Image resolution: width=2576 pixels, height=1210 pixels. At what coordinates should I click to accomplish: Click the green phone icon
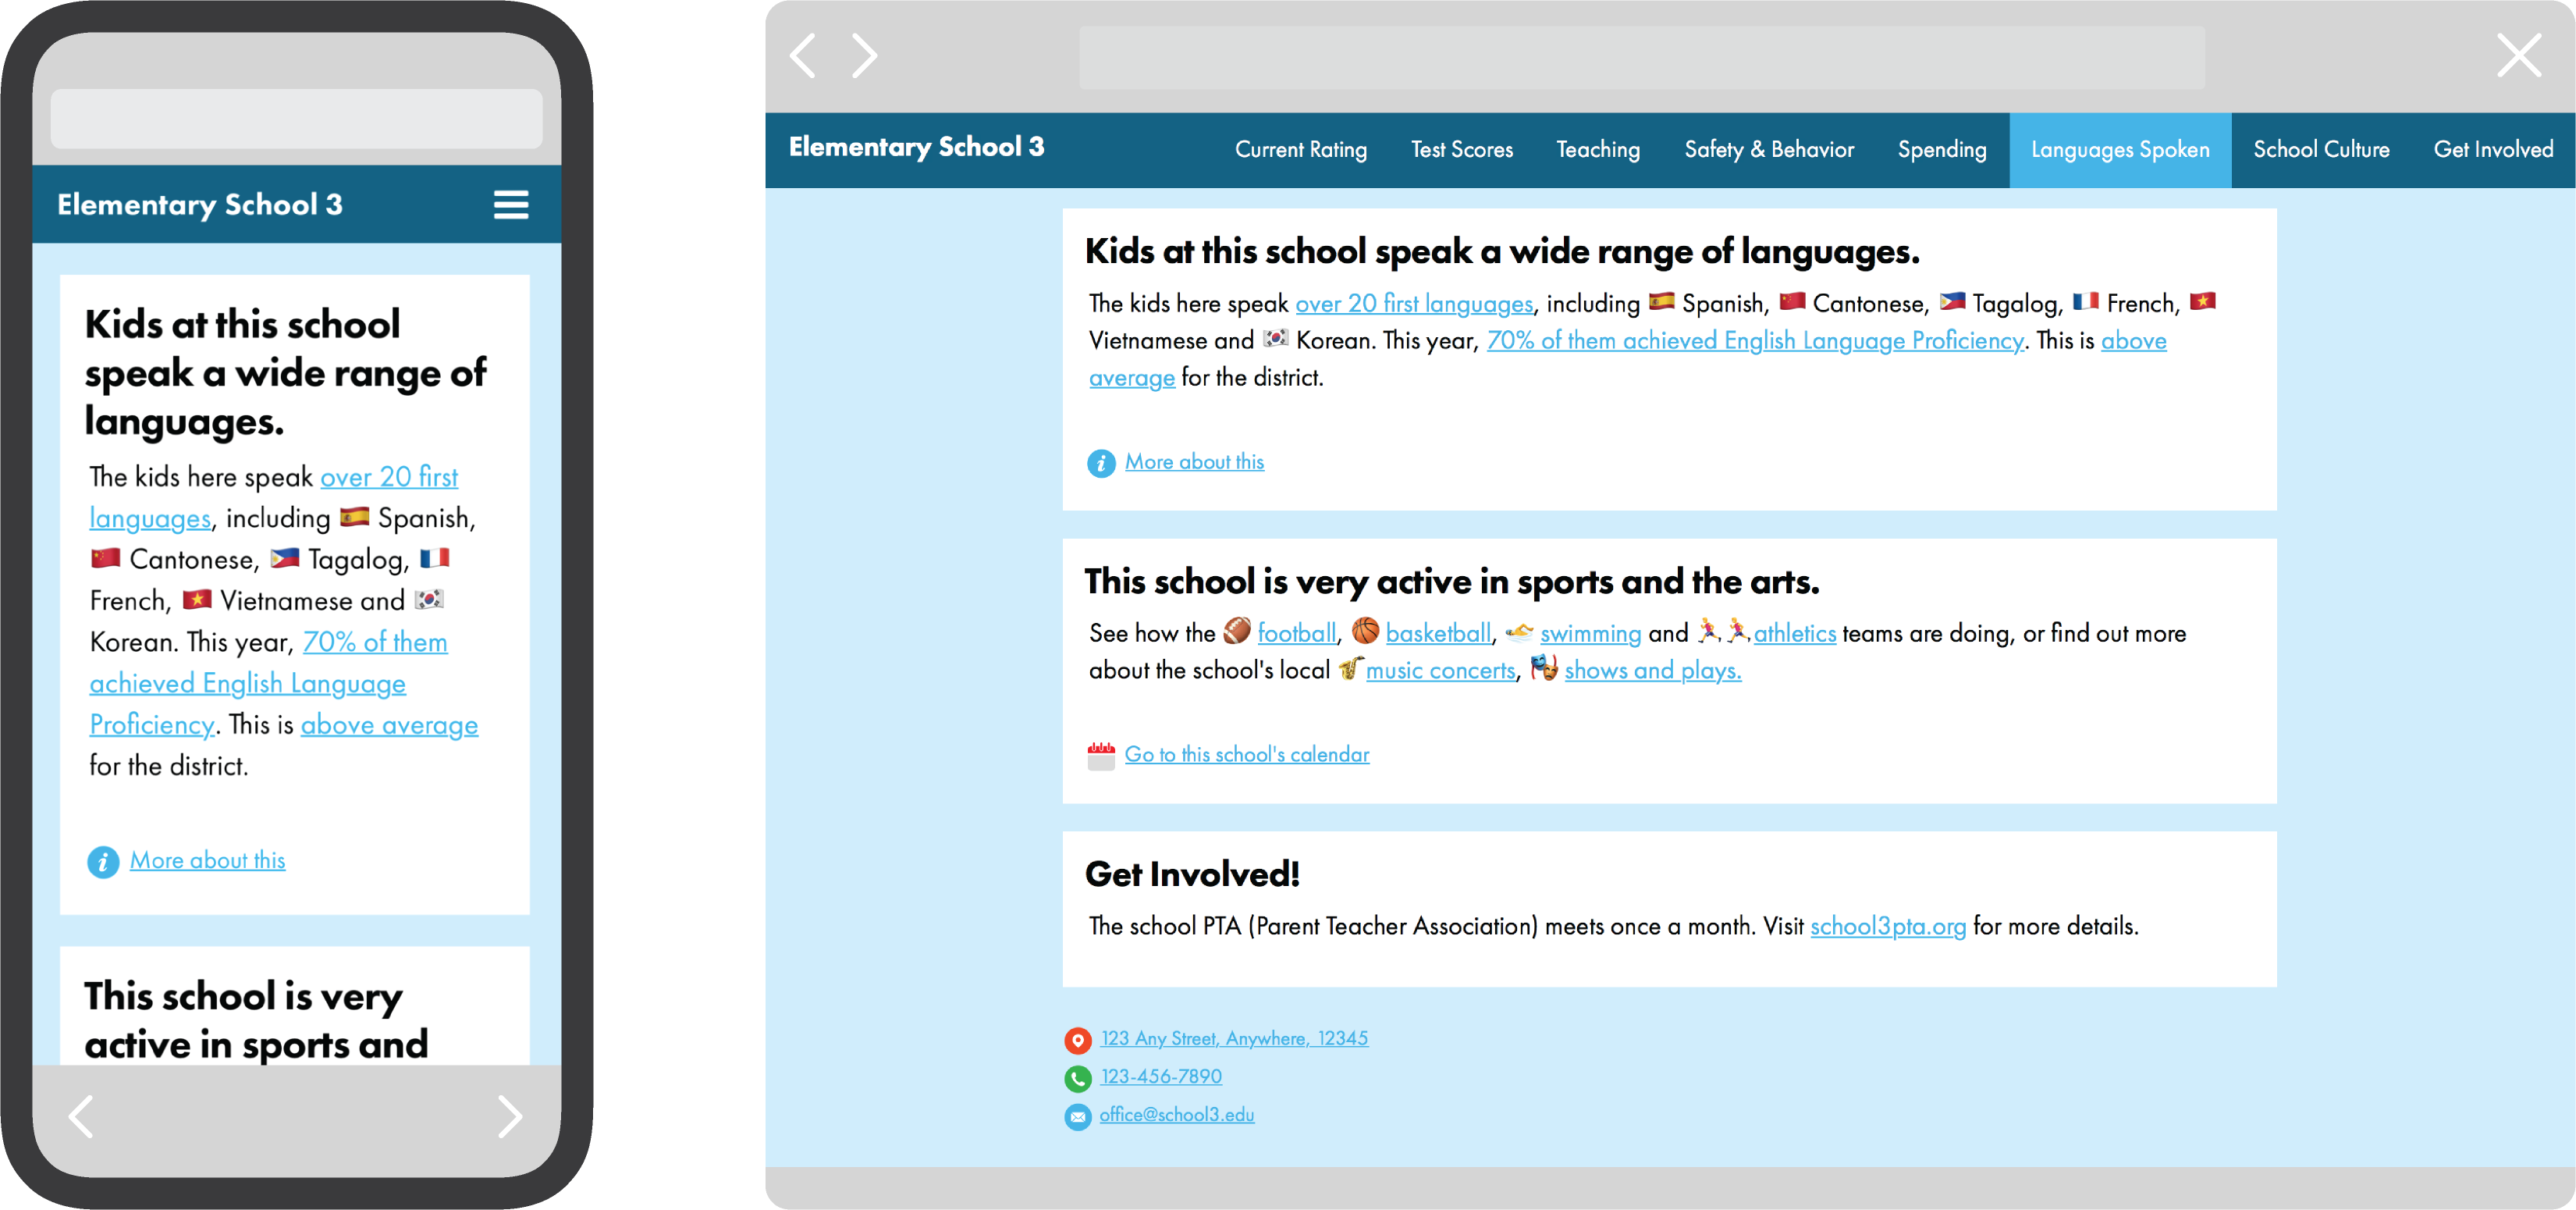pos(1077,1078)
